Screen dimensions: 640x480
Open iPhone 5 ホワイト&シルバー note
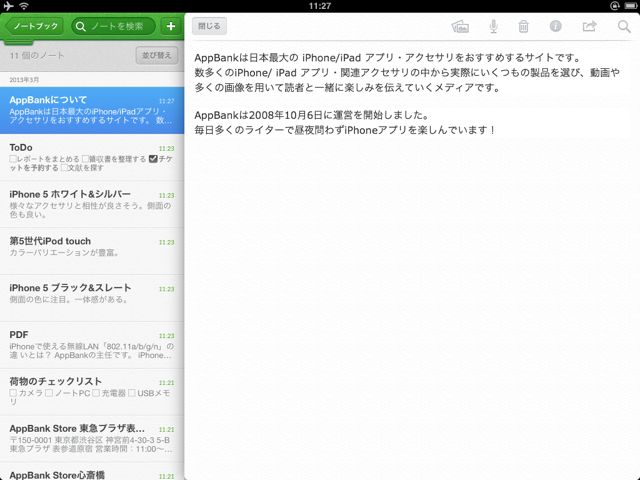[x=92, y=204]
